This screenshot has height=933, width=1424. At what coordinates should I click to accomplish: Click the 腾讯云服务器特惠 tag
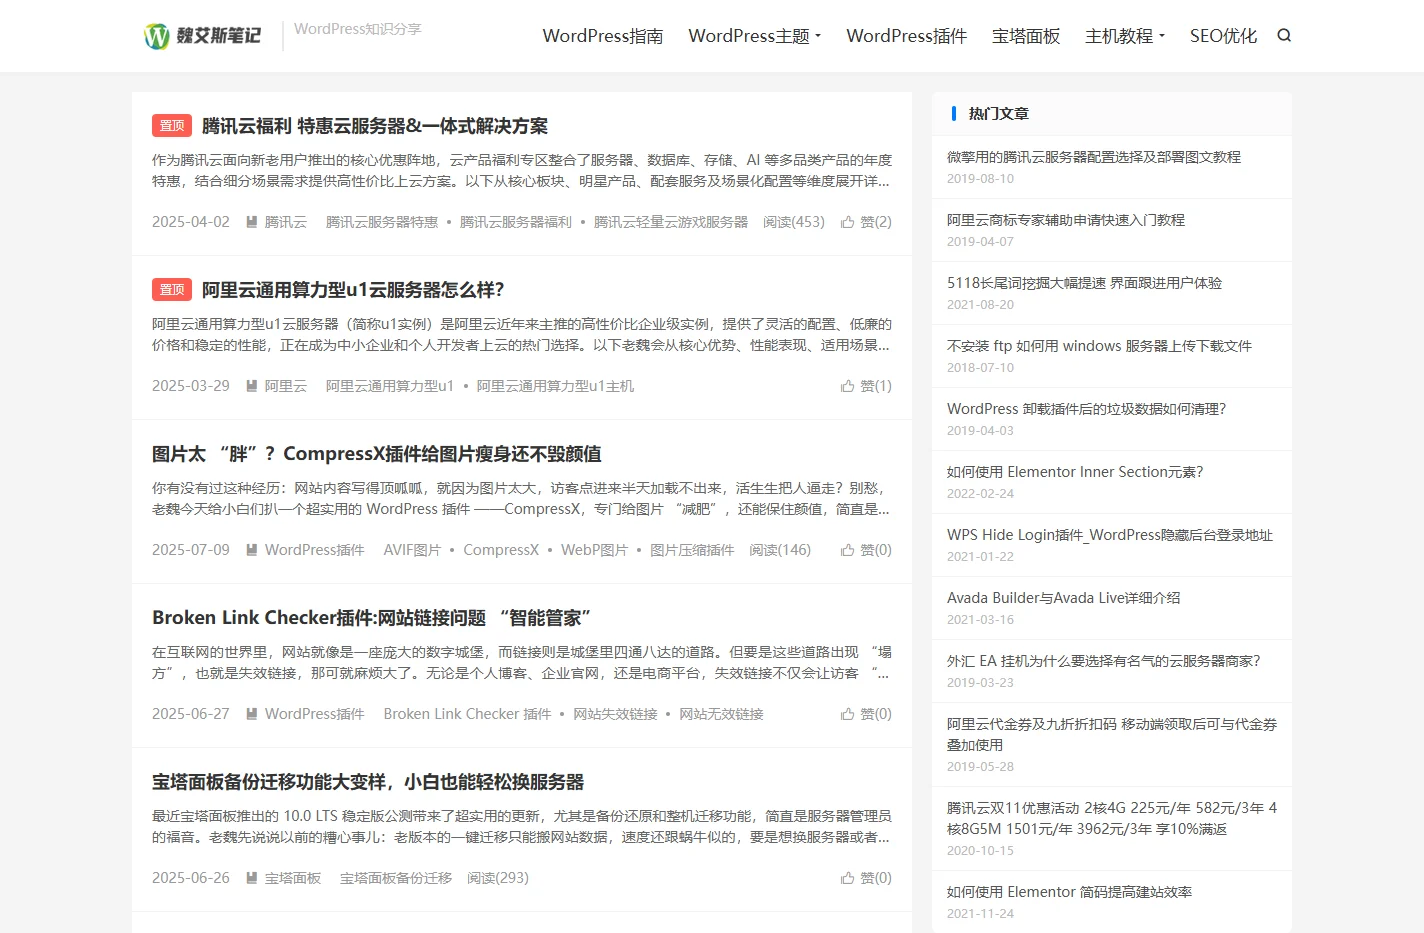(x=382, y=222)
